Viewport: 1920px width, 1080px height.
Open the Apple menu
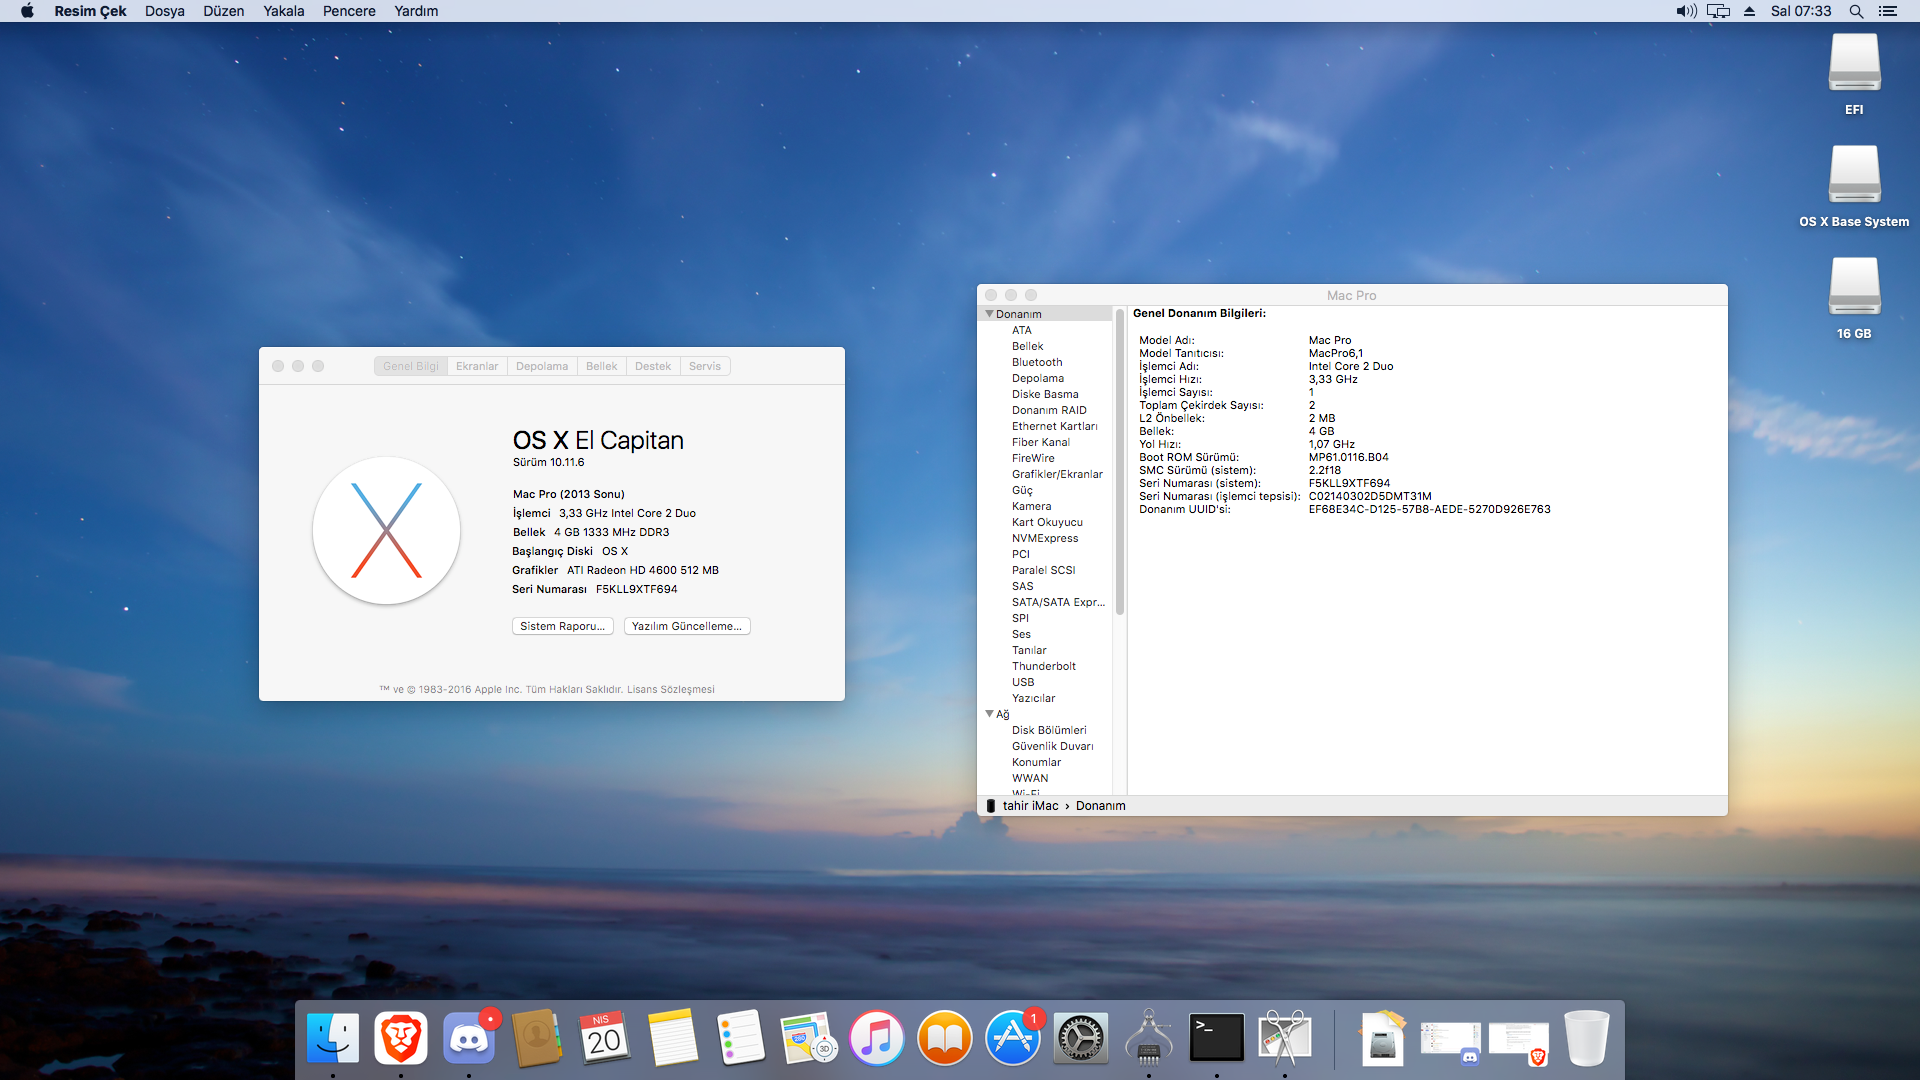(x=27, y=11)
